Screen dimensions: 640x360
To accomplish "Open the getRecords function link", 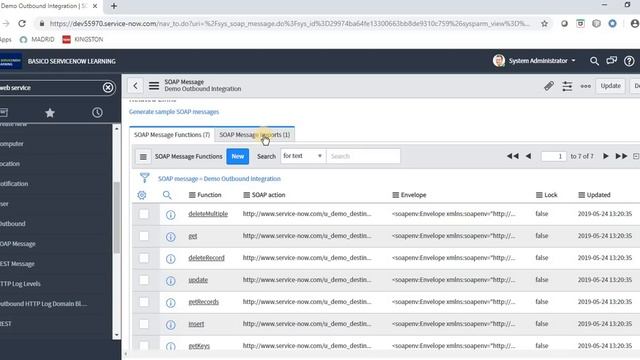I will 203,302.
